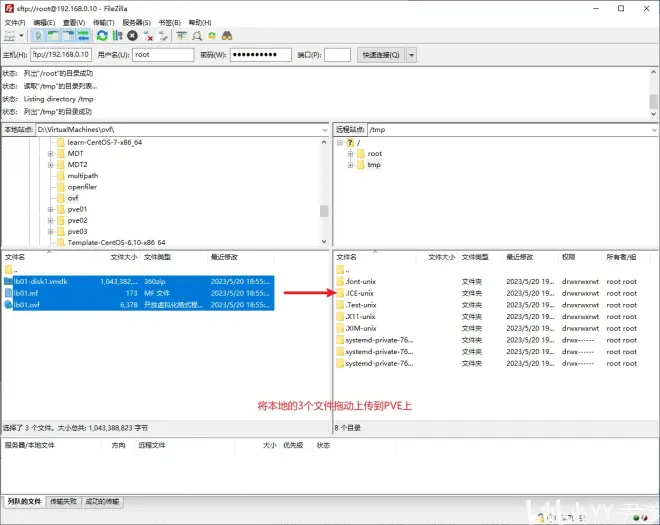
Task: Sort remote files by 所有者/组 column
Action: click(621, 257)
